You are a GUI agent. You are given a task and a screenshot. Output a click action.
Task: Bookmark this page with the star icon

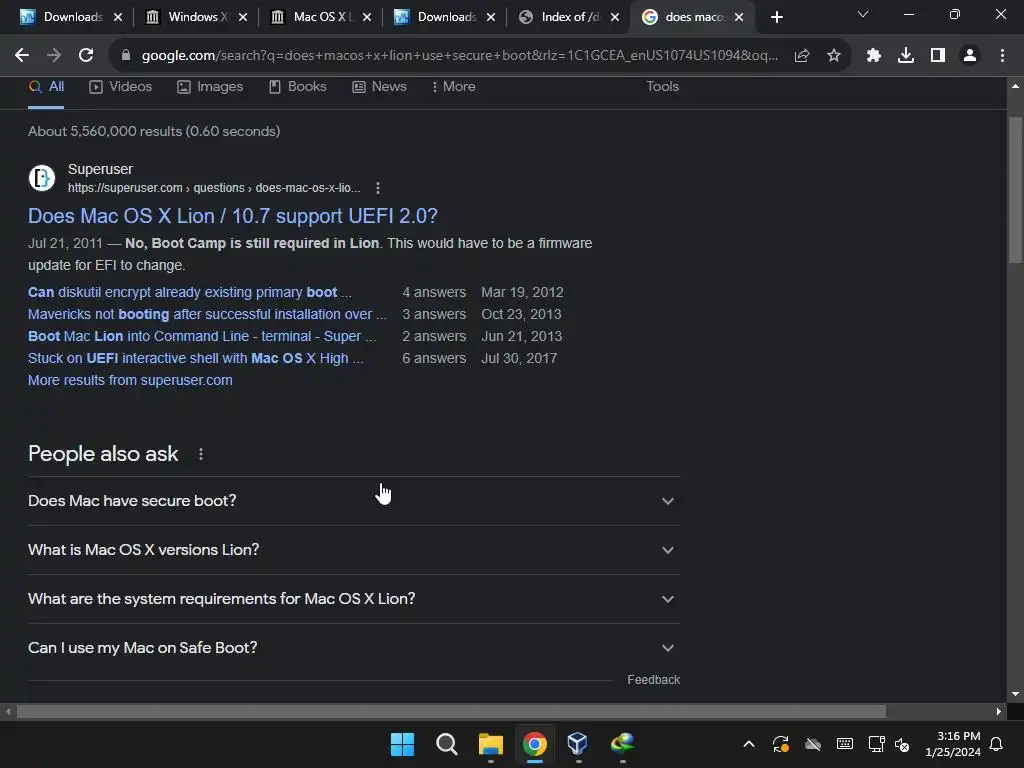[834, 56]
